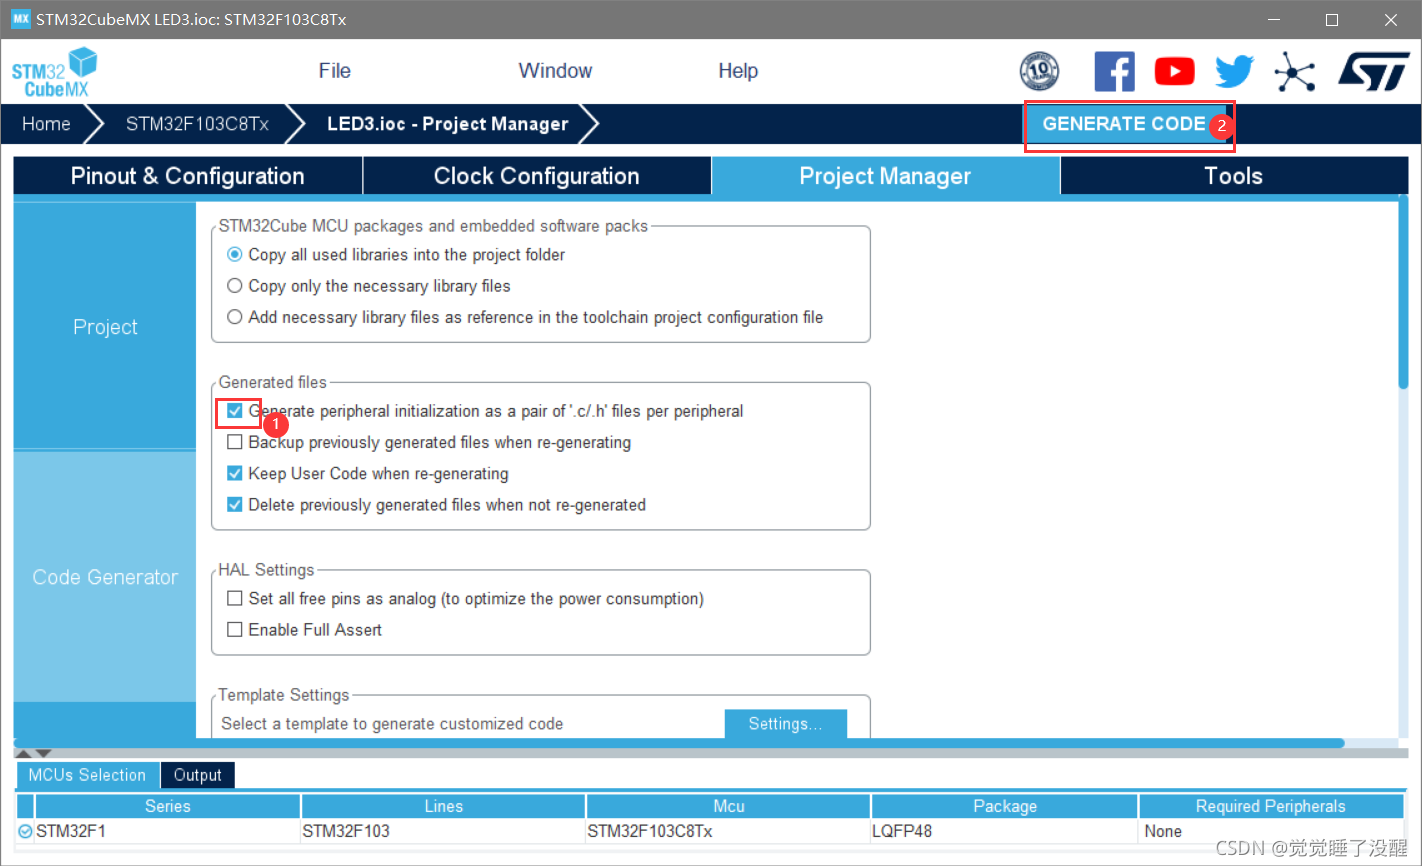1422x866 pixels.
Task: Open template Settings... button
Action: (x=785, y=724)
